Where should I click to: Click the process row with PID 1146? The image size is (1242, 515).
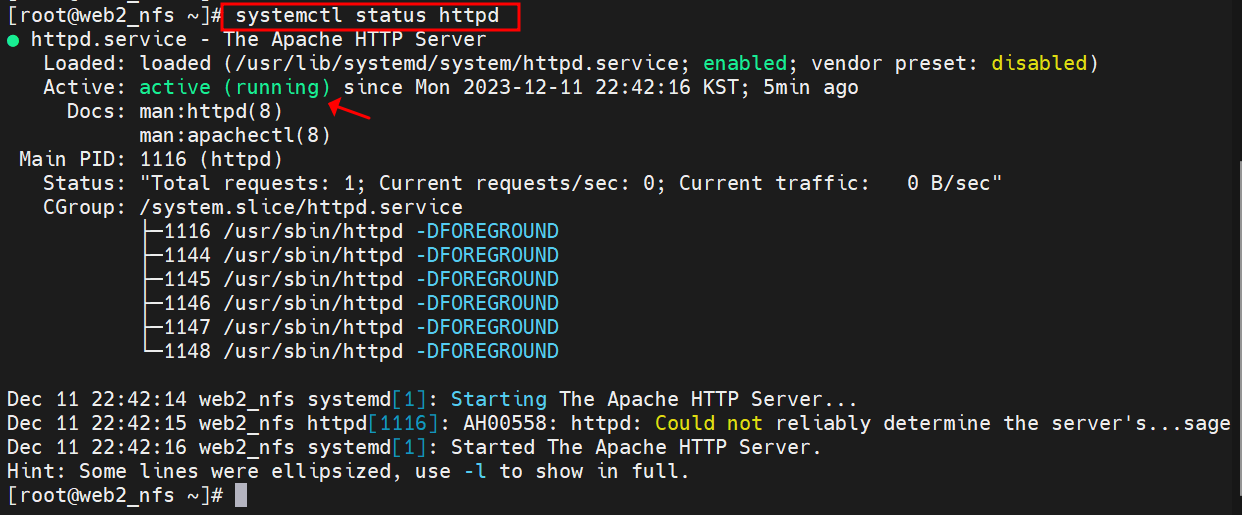[351, 303]
